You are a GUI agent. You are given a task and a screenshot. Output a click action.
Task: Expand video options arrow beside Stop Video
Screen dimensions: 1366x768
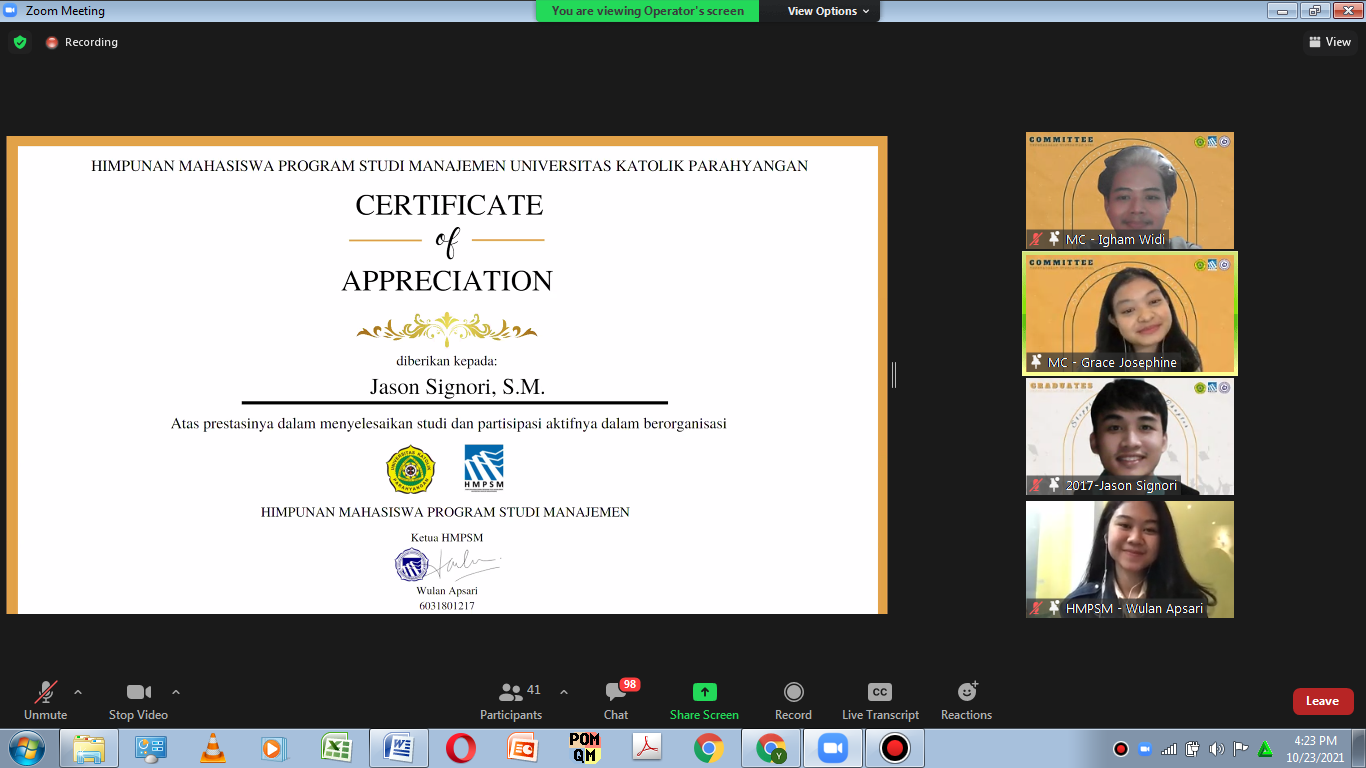(x=176, y=692)
